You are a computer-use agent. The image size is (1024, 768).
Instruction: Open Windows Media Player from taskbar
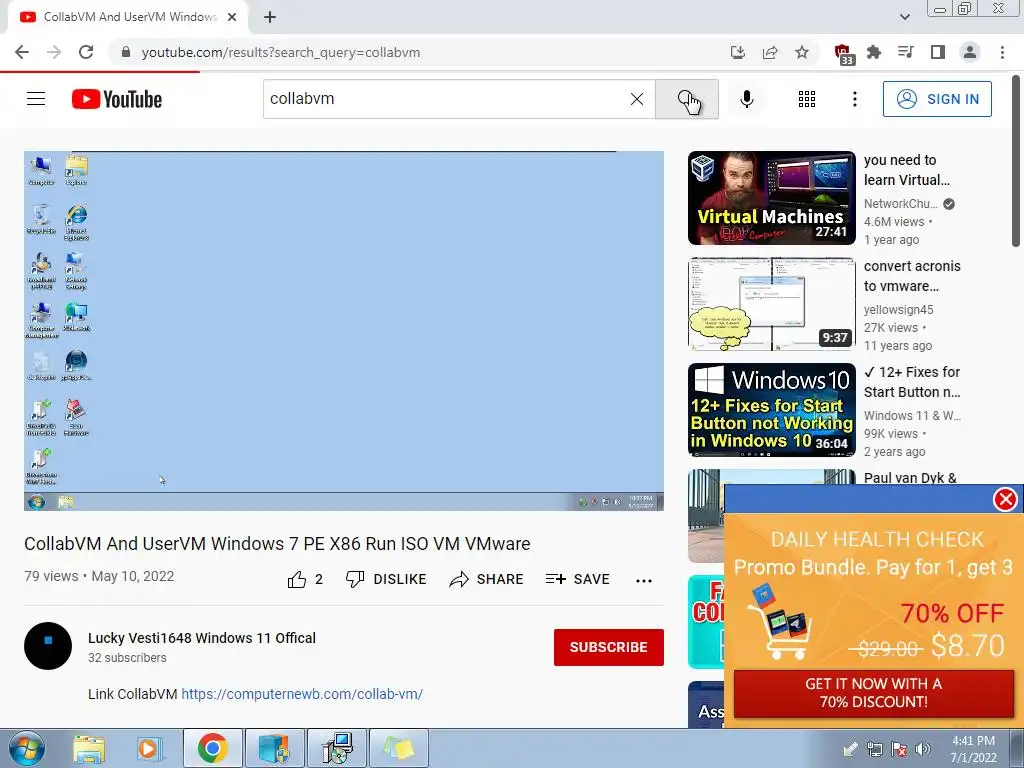pos(150,748)
